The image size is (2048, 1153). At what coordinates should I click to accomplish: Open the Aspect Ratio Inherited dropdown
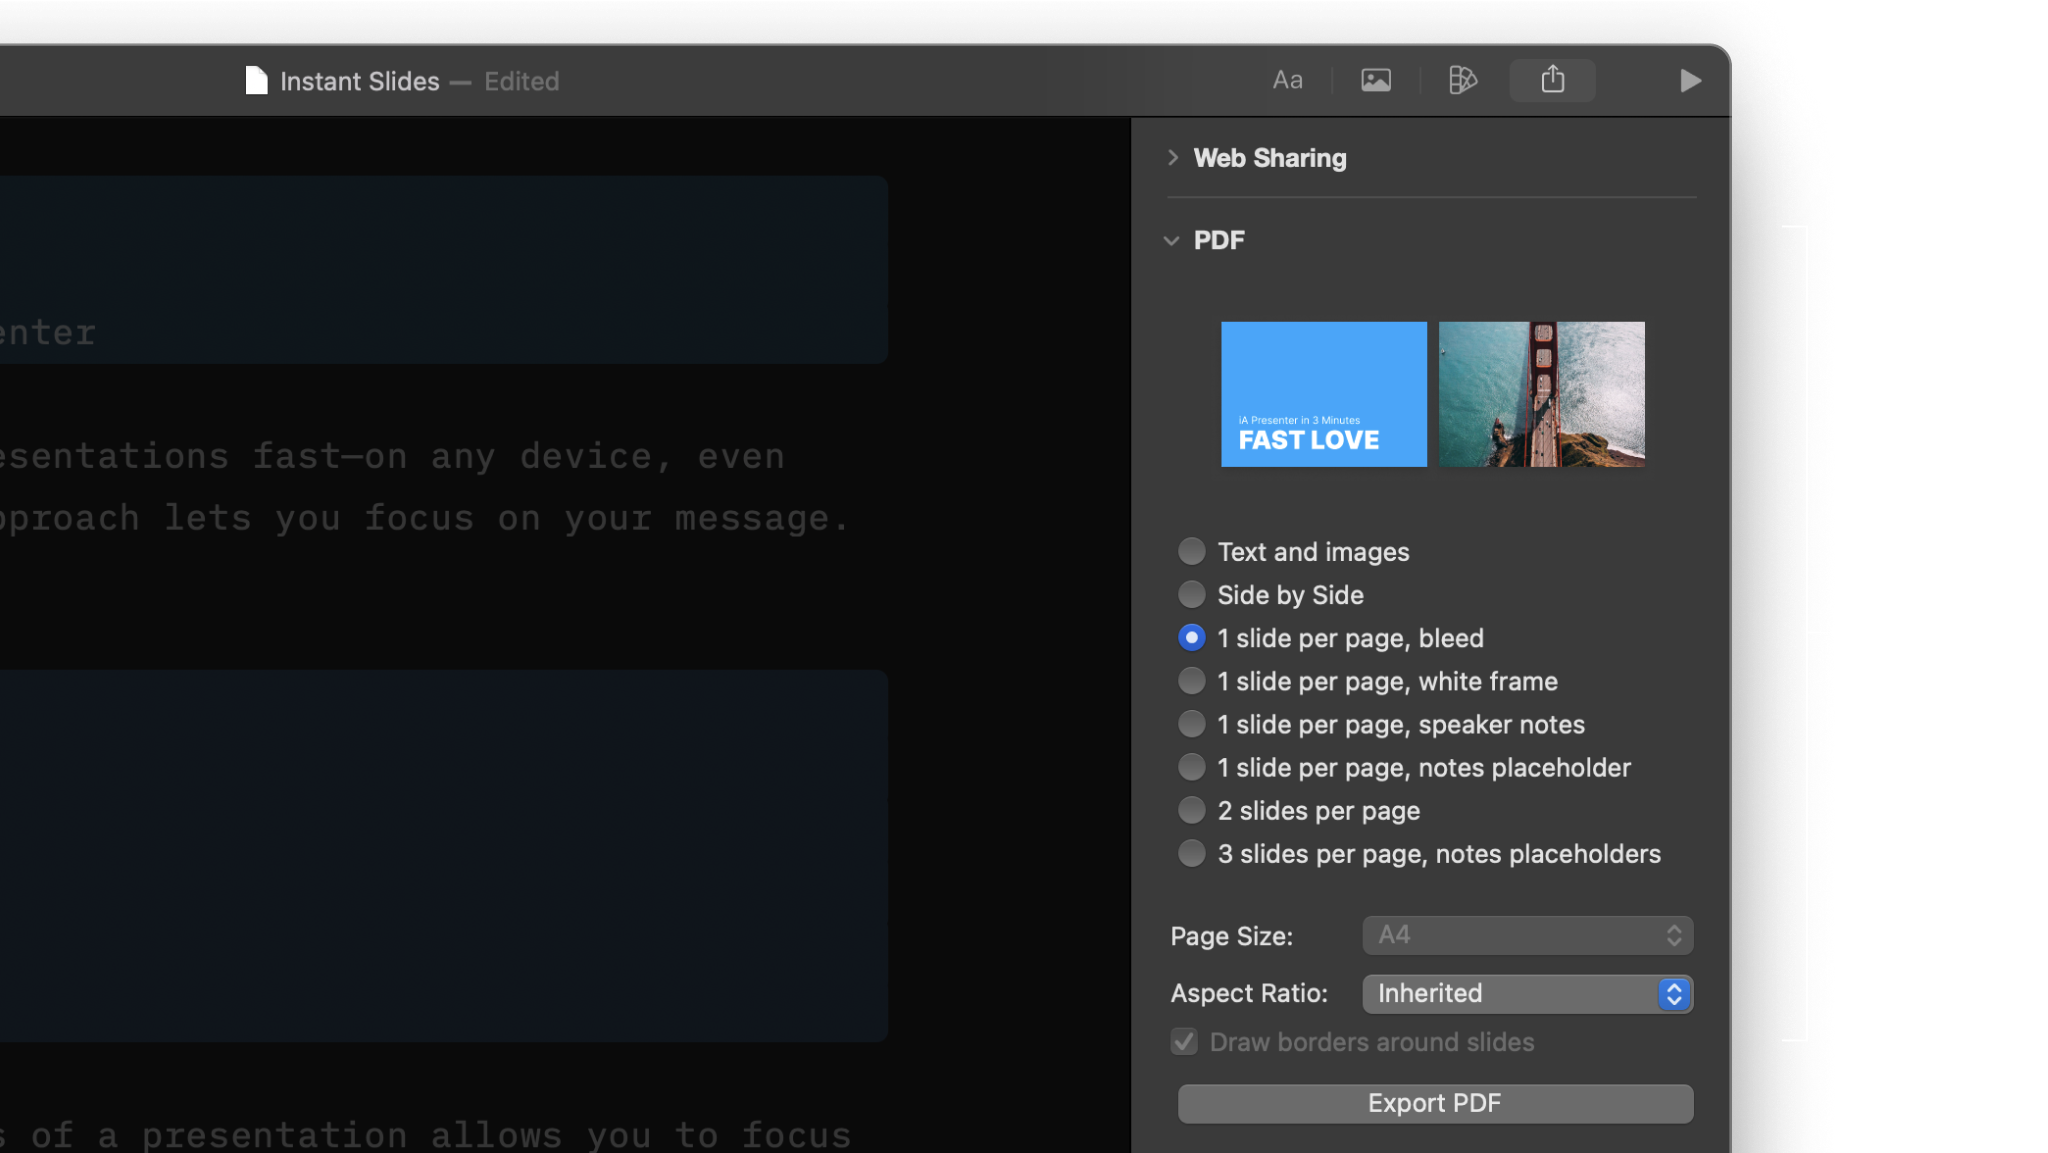[1527, 993]
